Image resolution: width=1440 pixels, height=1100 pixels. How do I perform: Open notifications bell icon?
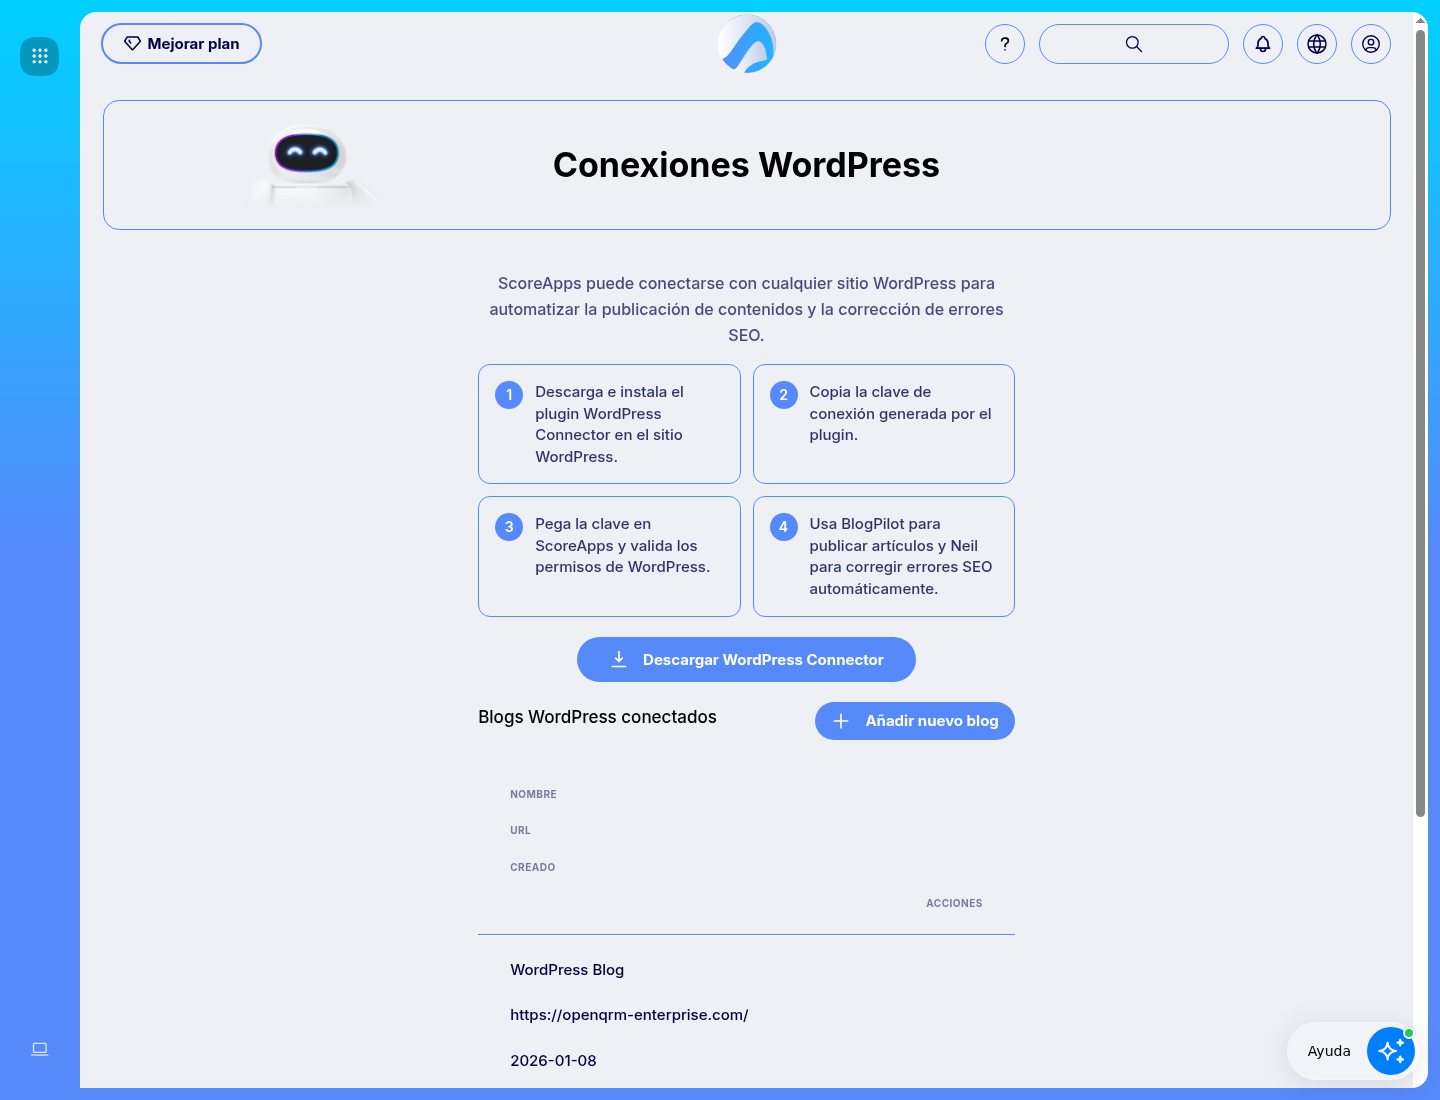point(1263,44)
